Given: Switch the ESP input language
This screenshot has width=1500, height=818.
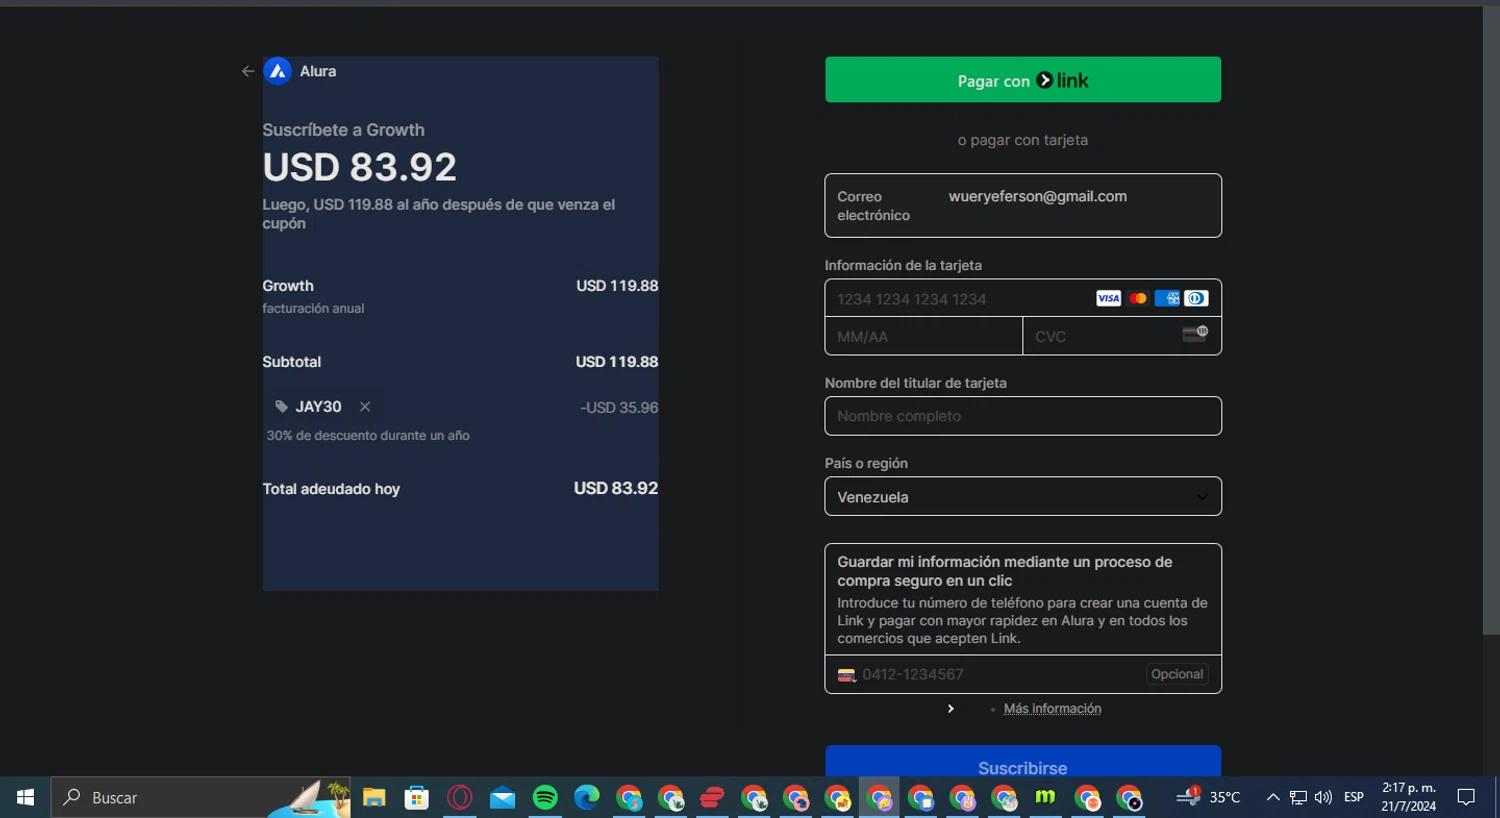Looking at the screenshot, I should [1354, 797].
